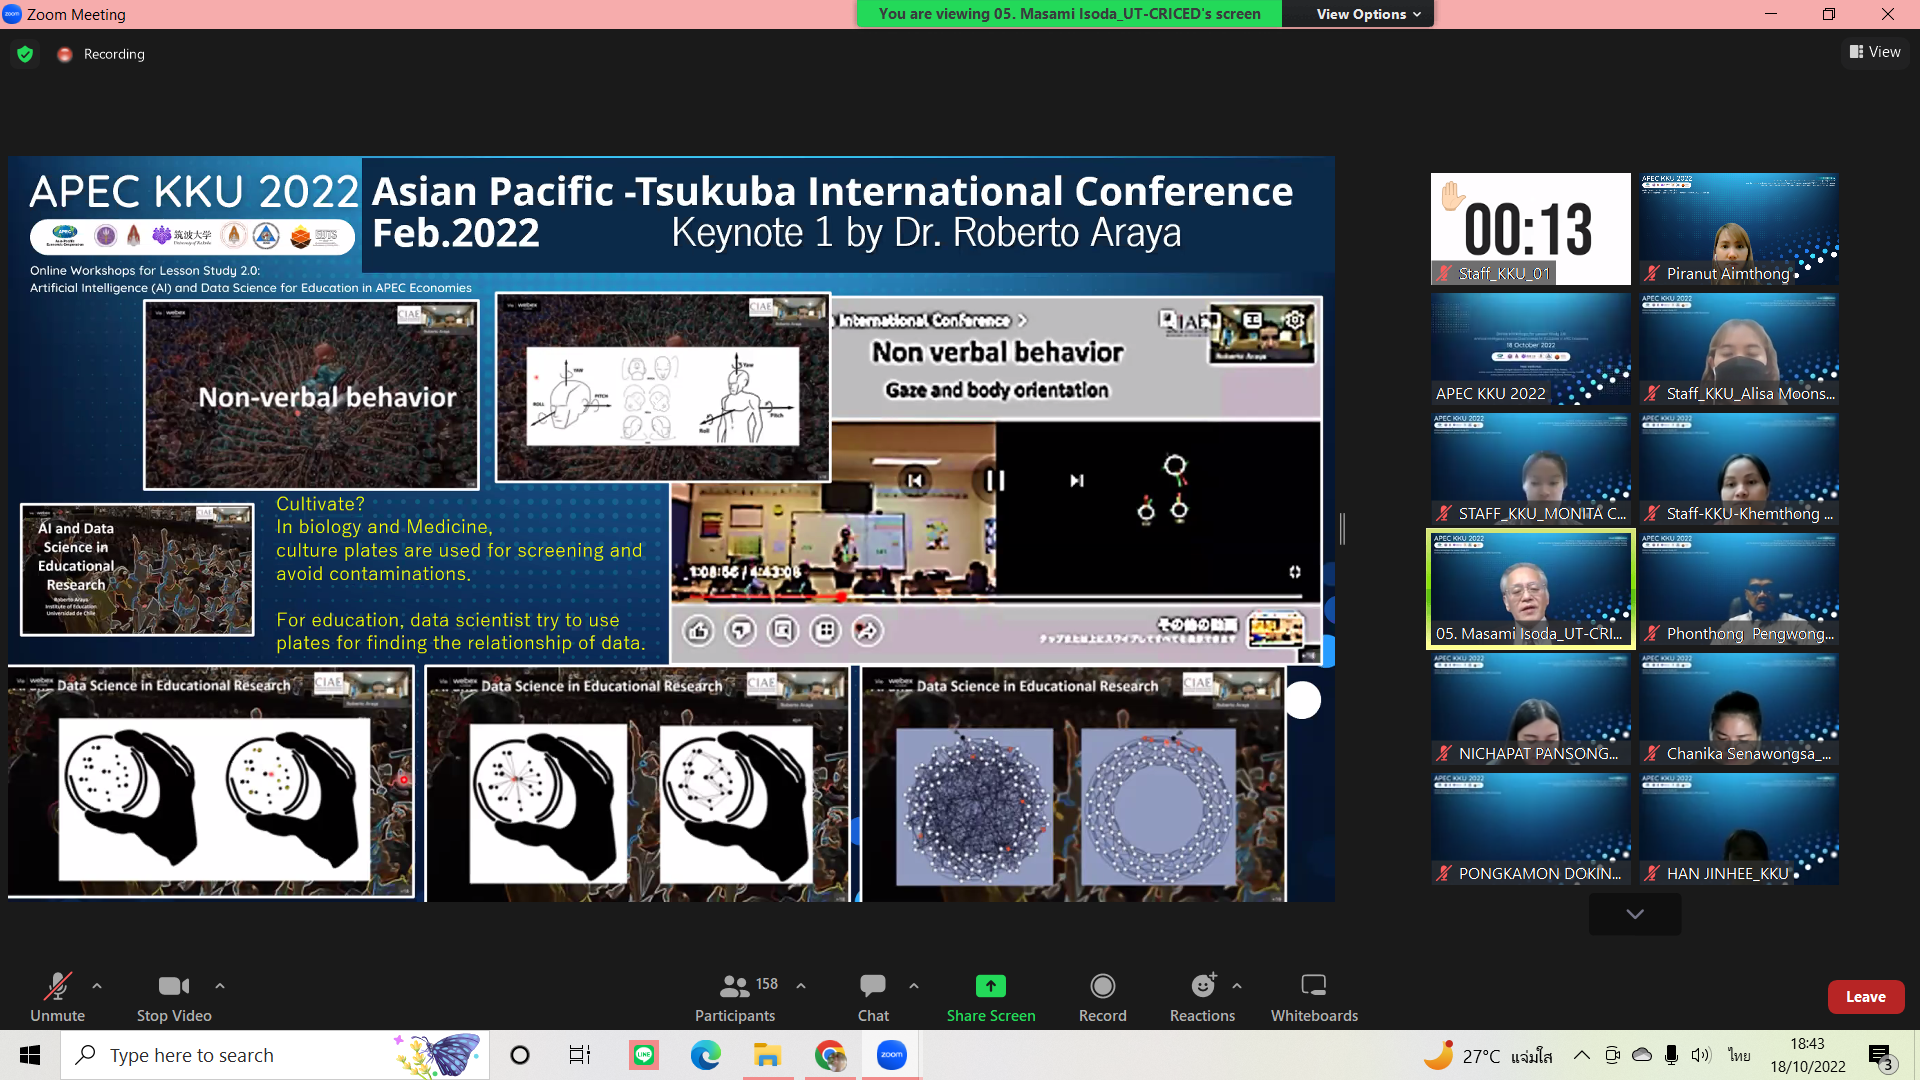Show more participant video tiles chevron

point(1634,914)
